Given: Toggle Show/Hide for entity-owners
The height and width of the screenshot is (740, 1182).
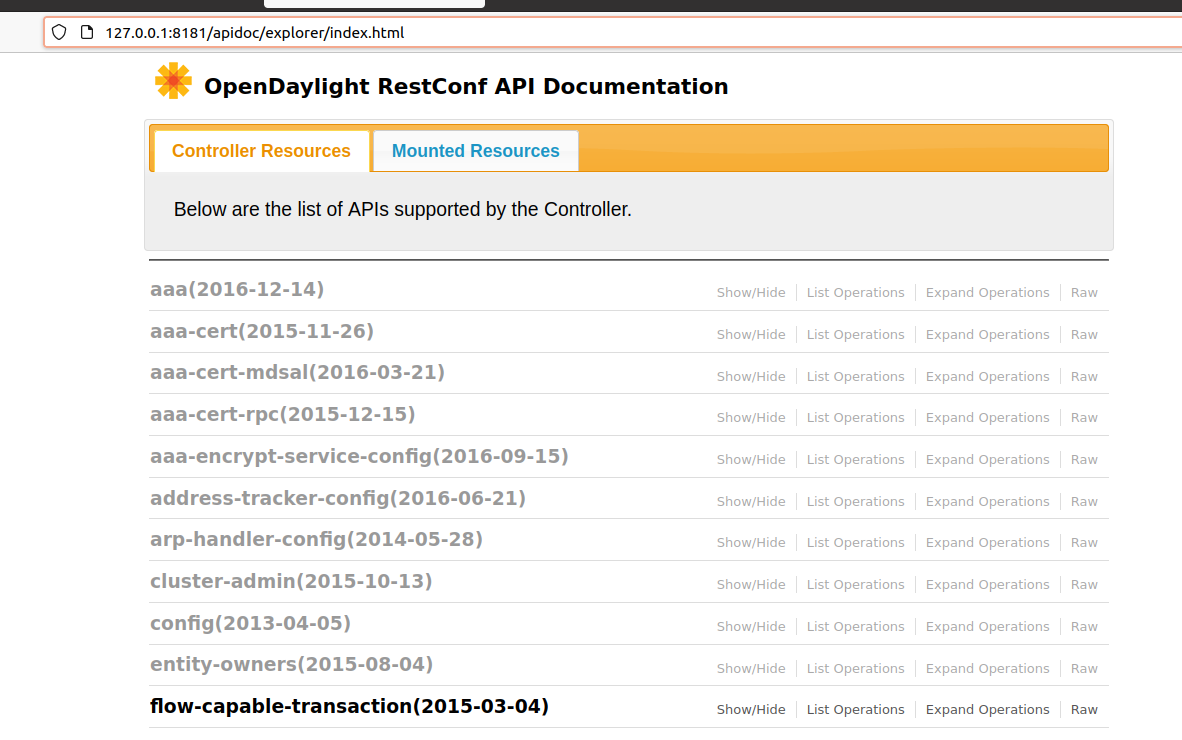Looking at the screenshot, I should [751, 668].
